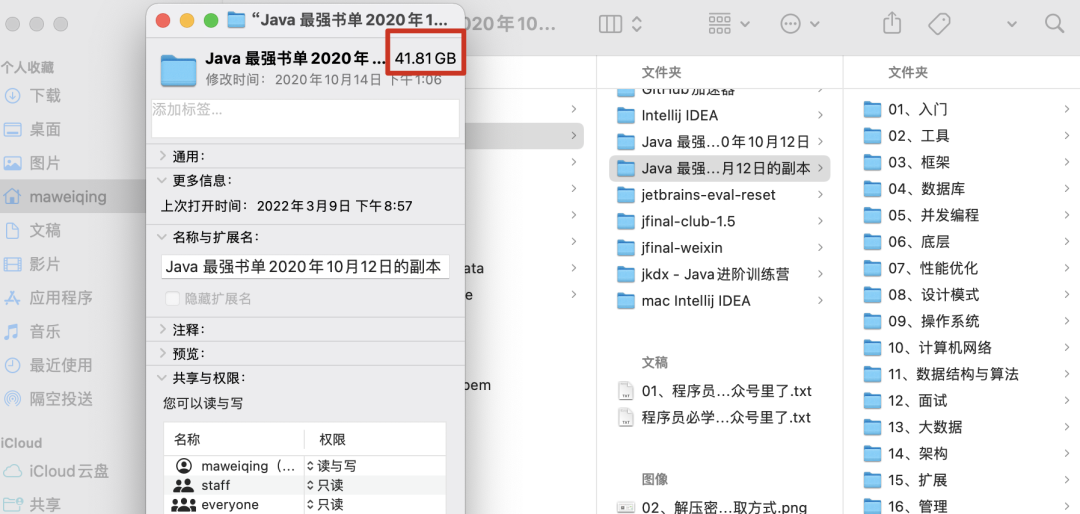Expand the 预览 section
Image resolution: width=1080 pixels, height=514 pixels.
162,353
